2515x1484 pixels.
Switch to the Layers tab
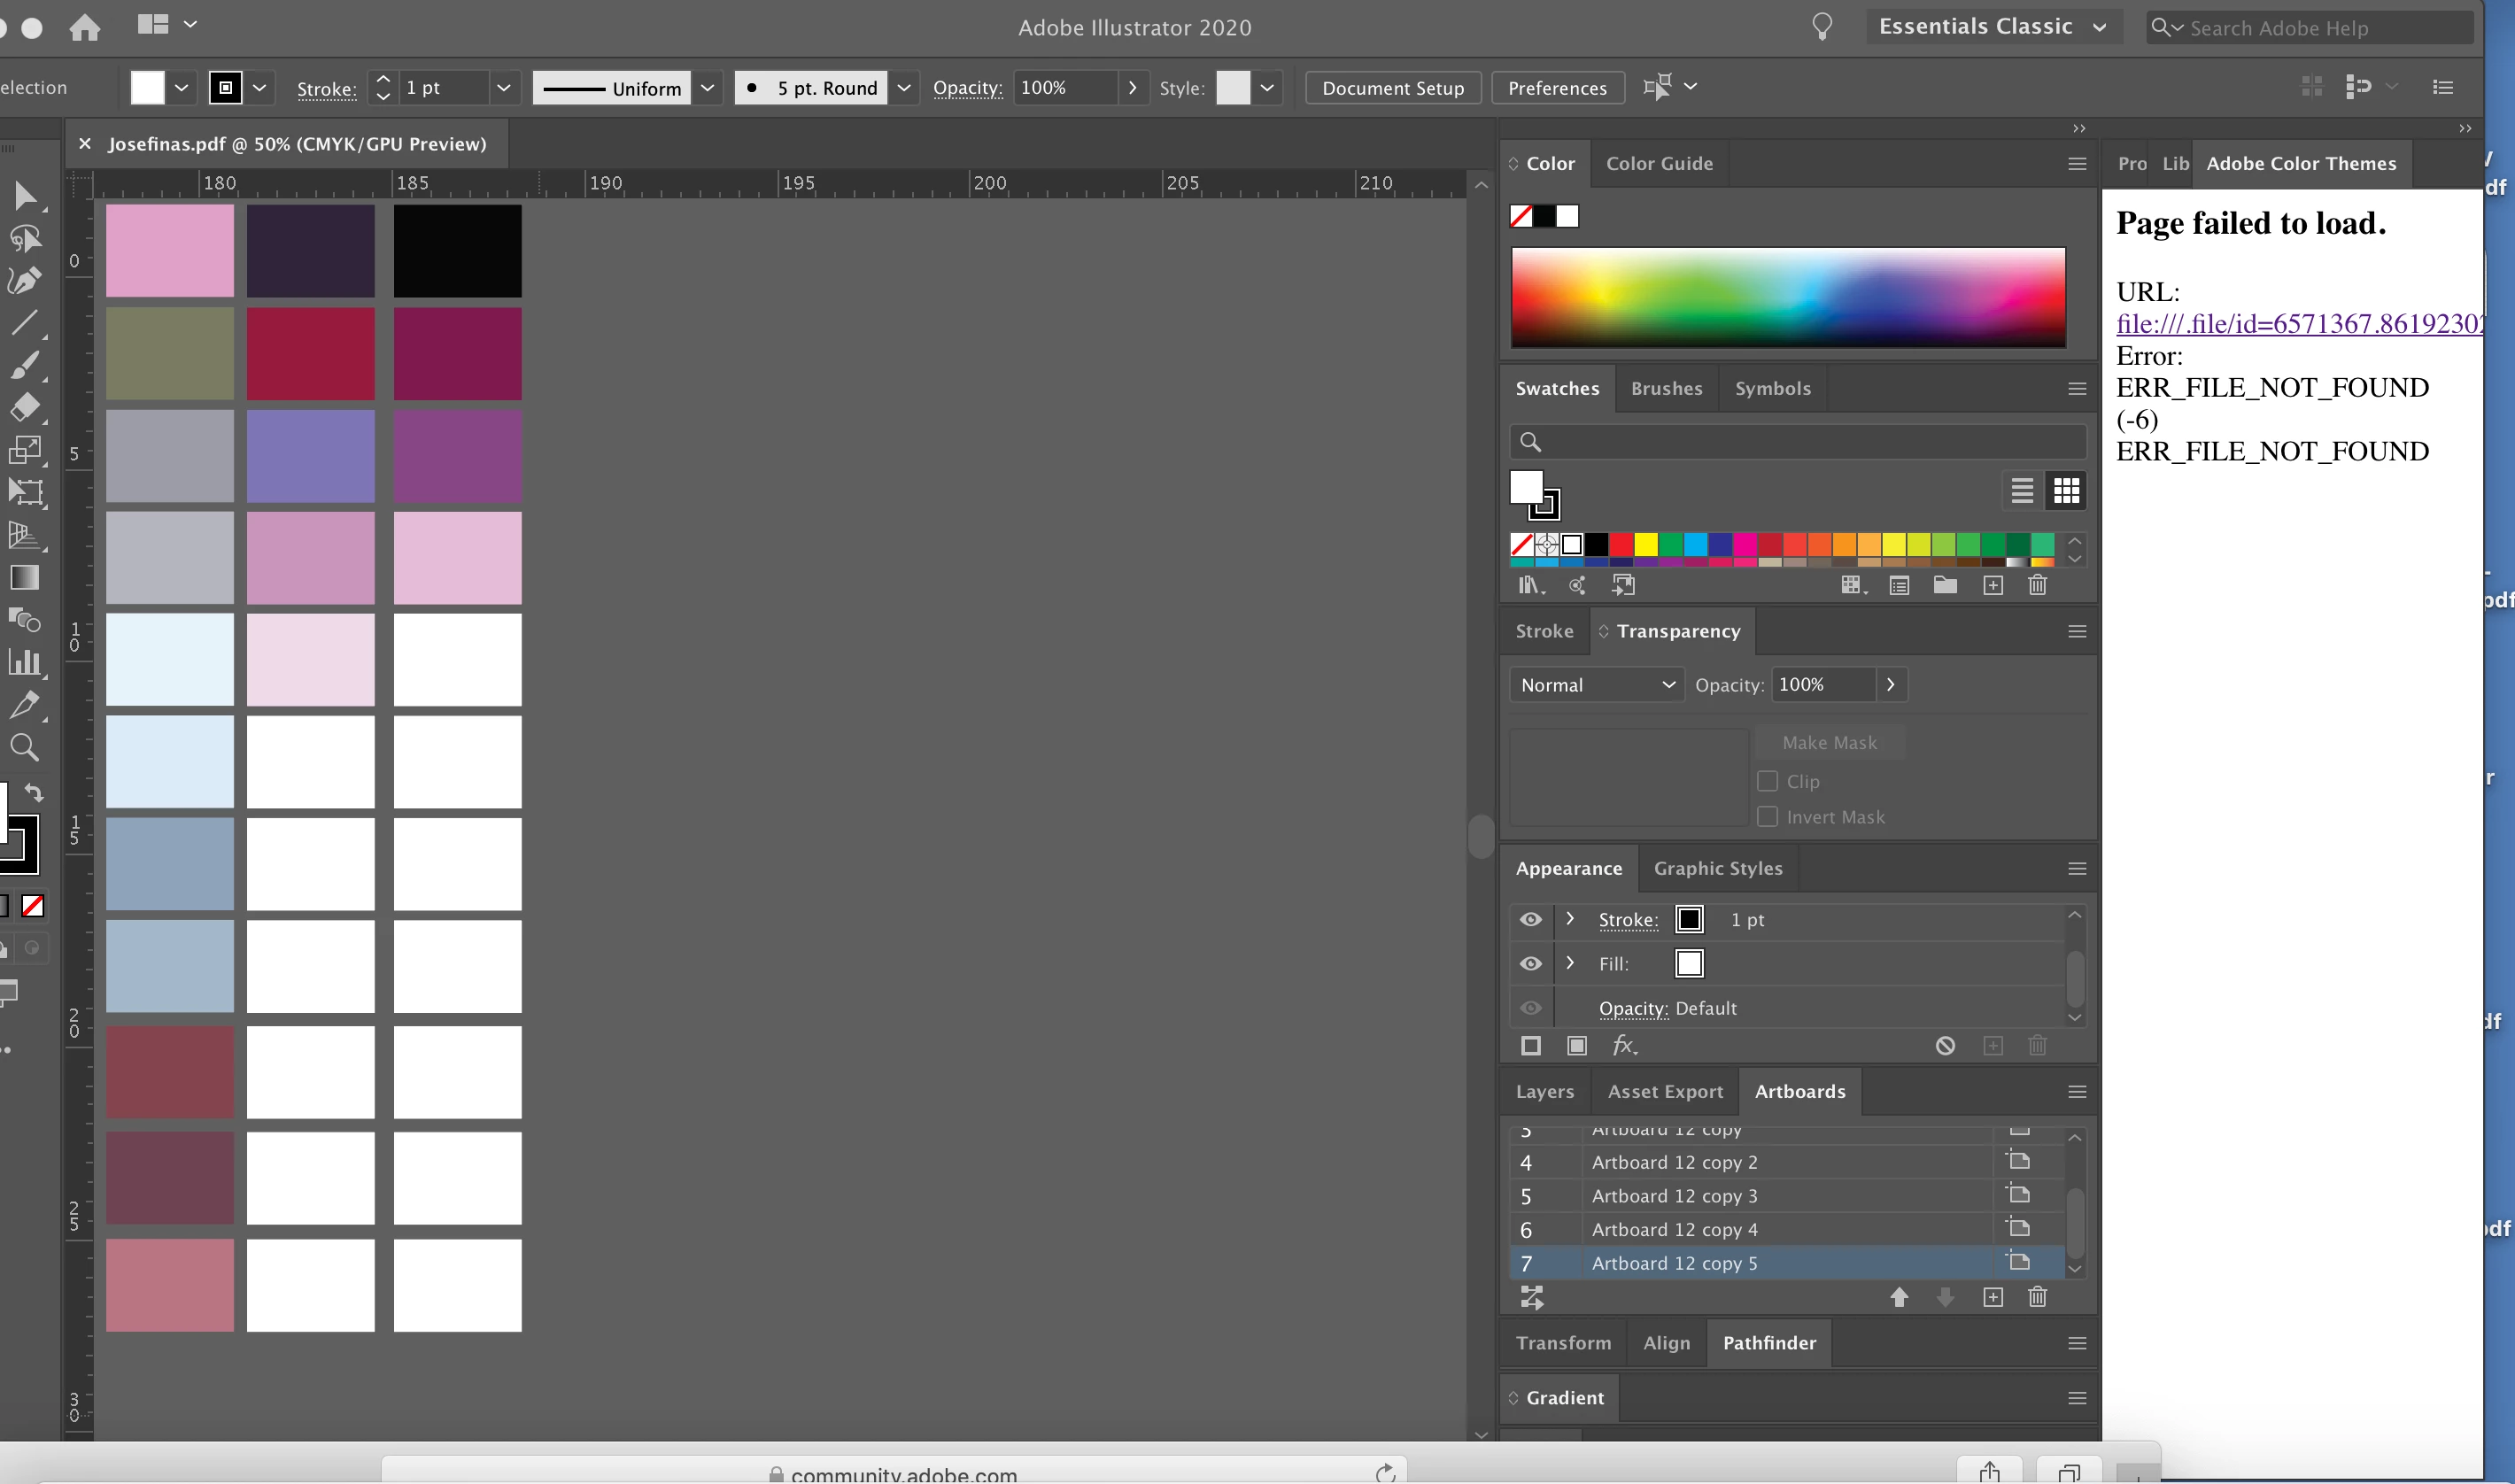1544,1092
